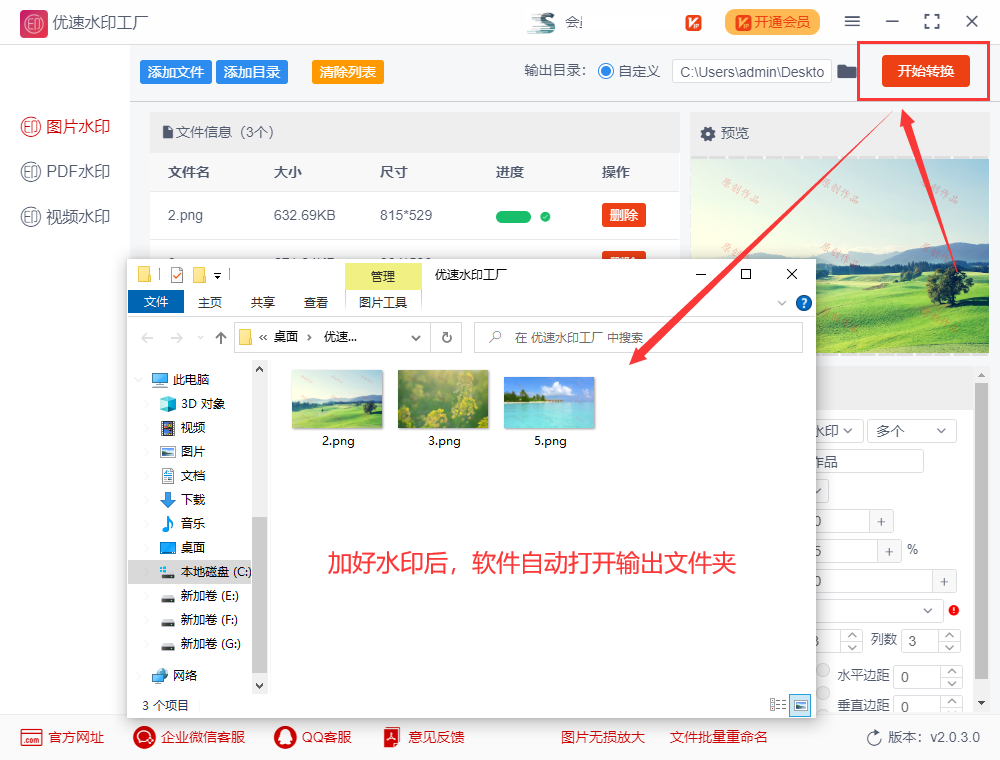Open 主页 tab in Explorer window

(210, 302)
